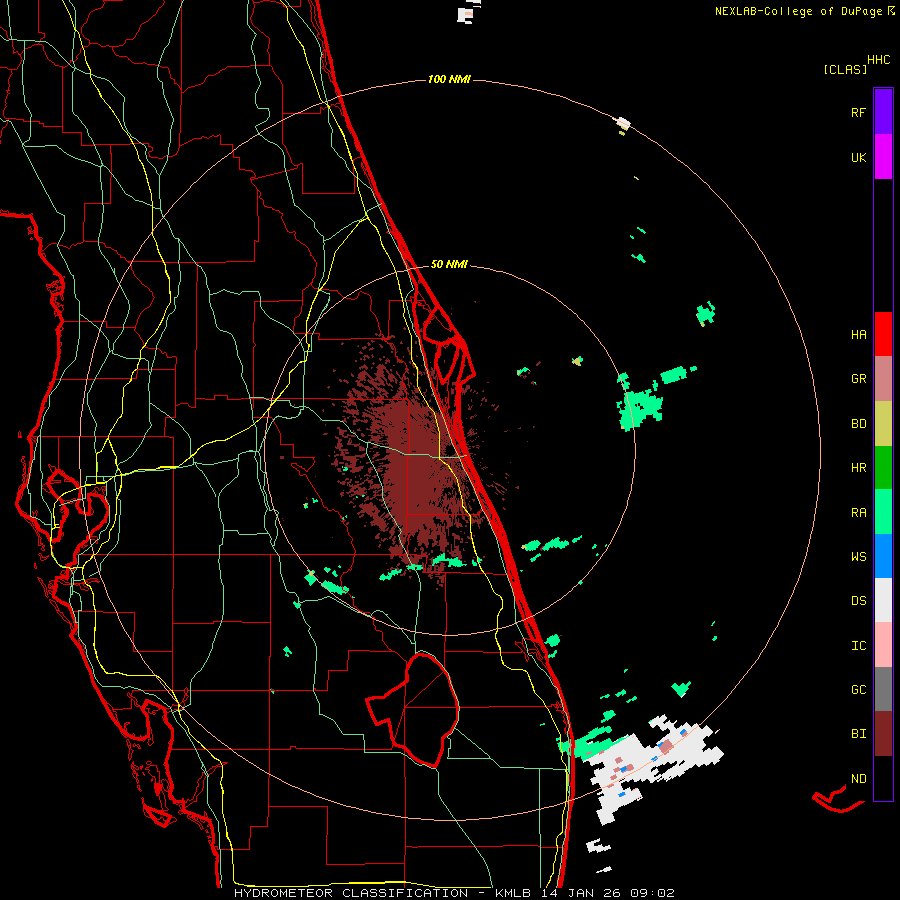Screen dimensions: 900x900
Task: Click the GR legend label
Action: 858,379
